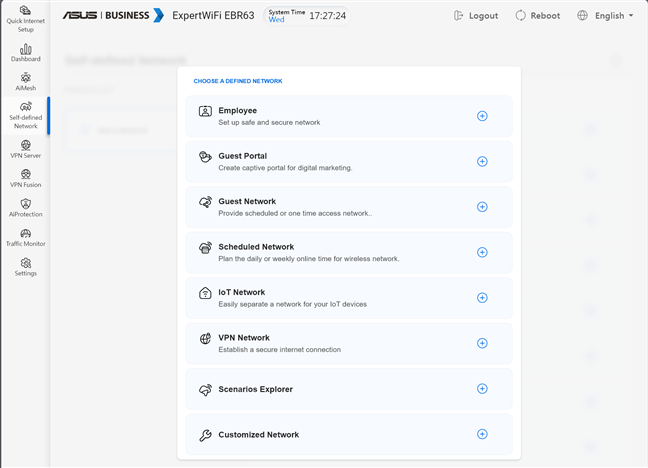Open Quick Internet Setup from sidebar
The width and height of the screenshot is (648, 468).
(x=25, y=19)
